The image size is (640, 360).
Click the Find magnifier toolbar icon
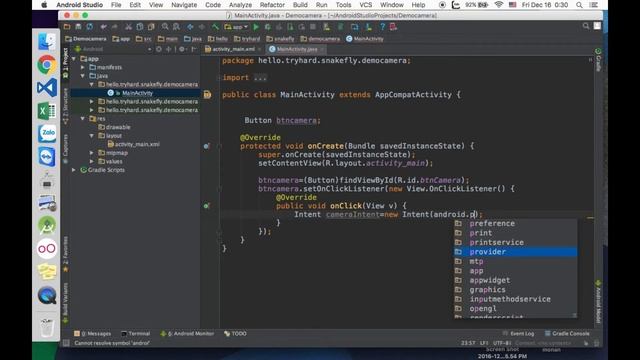(x=165, y=27)
